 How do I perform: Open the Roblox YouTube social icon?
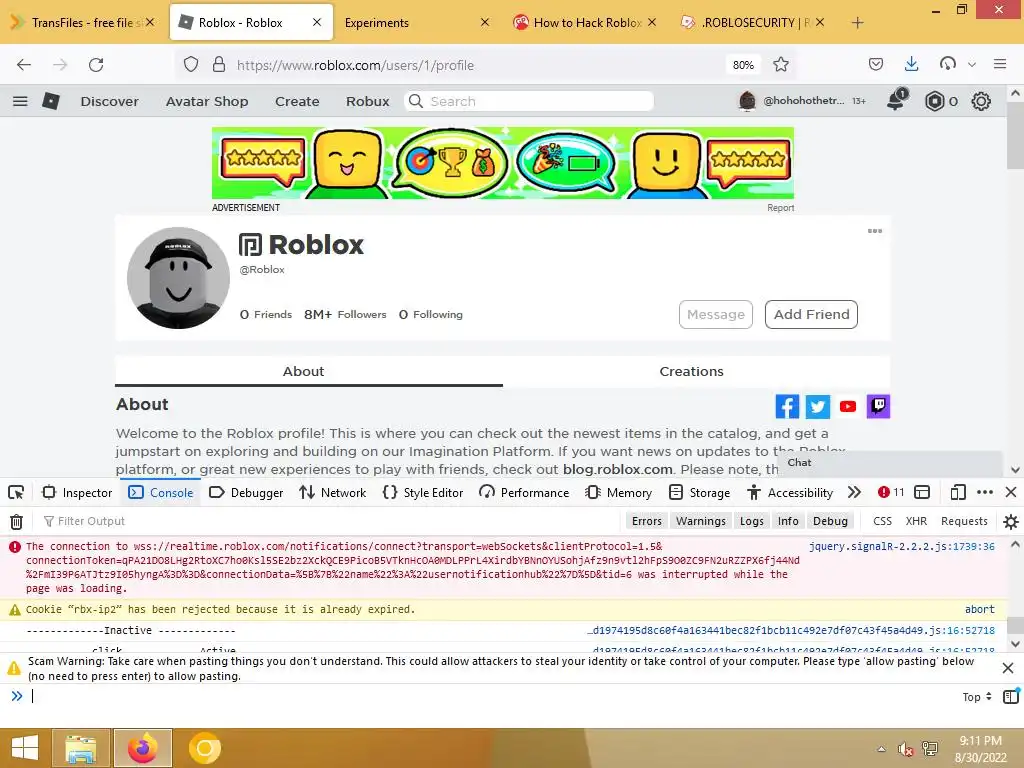848,406
